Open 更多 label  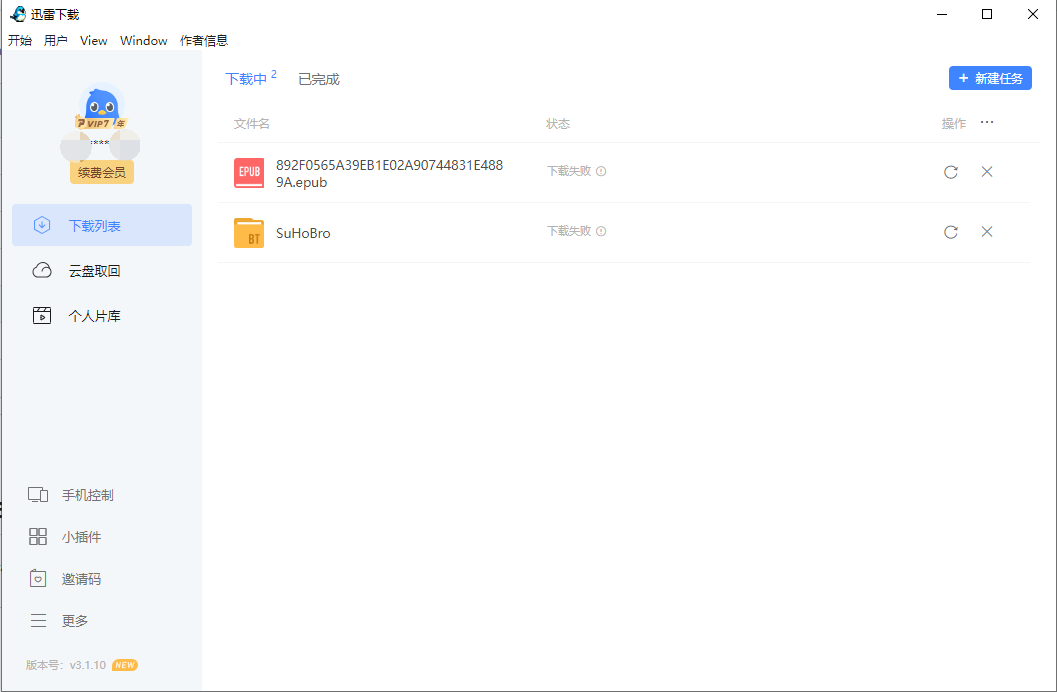click(x=75, y=621)
